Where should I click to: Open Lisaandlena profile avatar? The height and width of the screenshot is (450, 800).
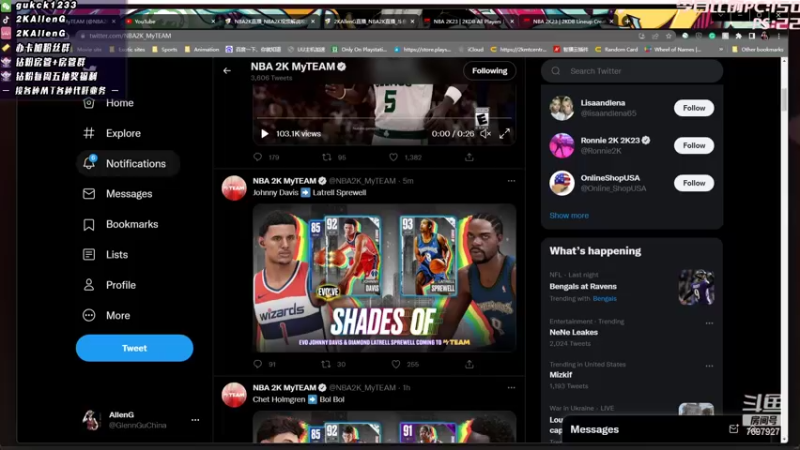pyautogui.click(x=562, y=108)
